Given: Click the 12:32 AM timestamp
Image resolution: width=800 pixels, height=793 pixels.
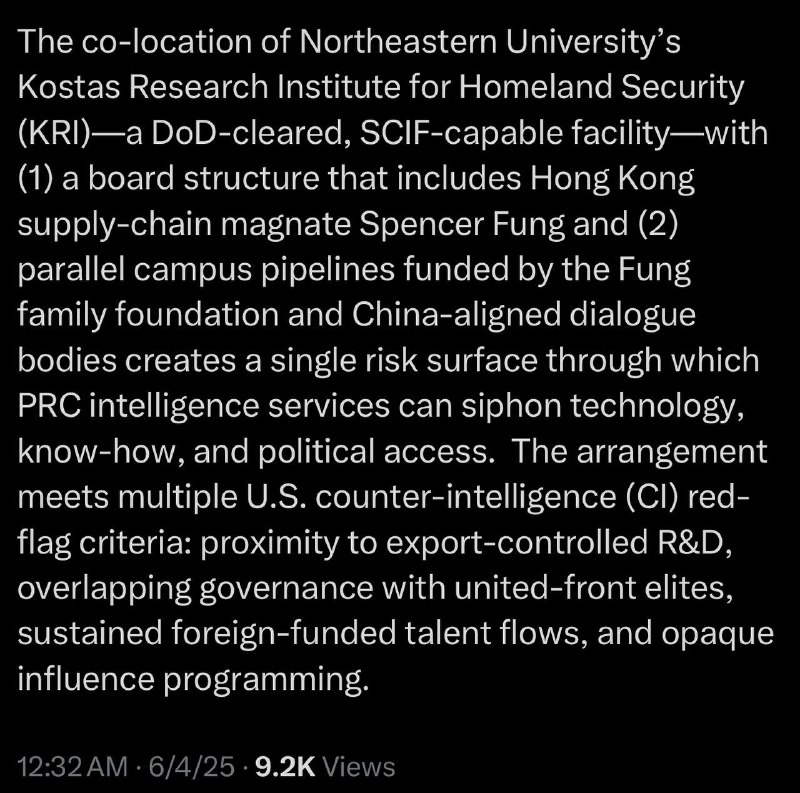Looking at the screenshot, I should click(72, 766).
